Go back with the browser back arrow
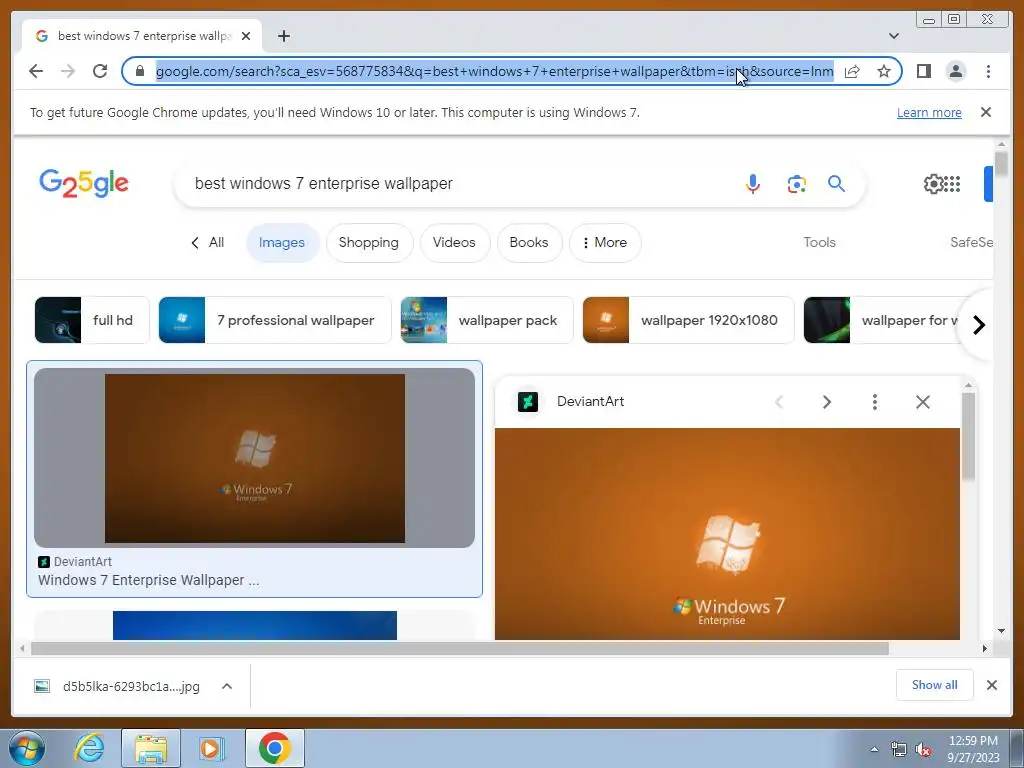 [x=36, y=71]
